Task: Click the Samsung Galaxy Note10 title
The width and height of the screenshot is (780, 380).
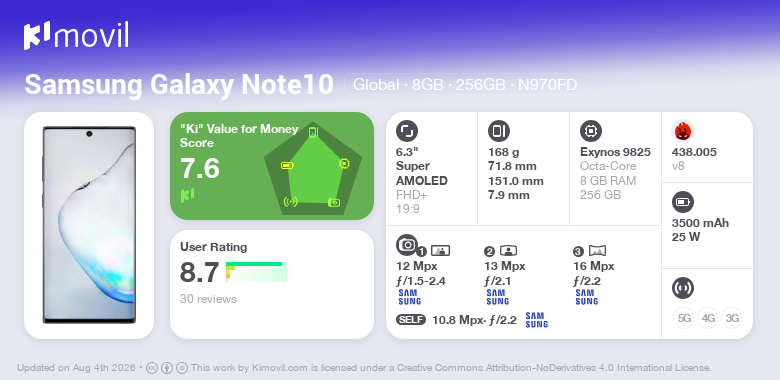Action: [179, 85]
